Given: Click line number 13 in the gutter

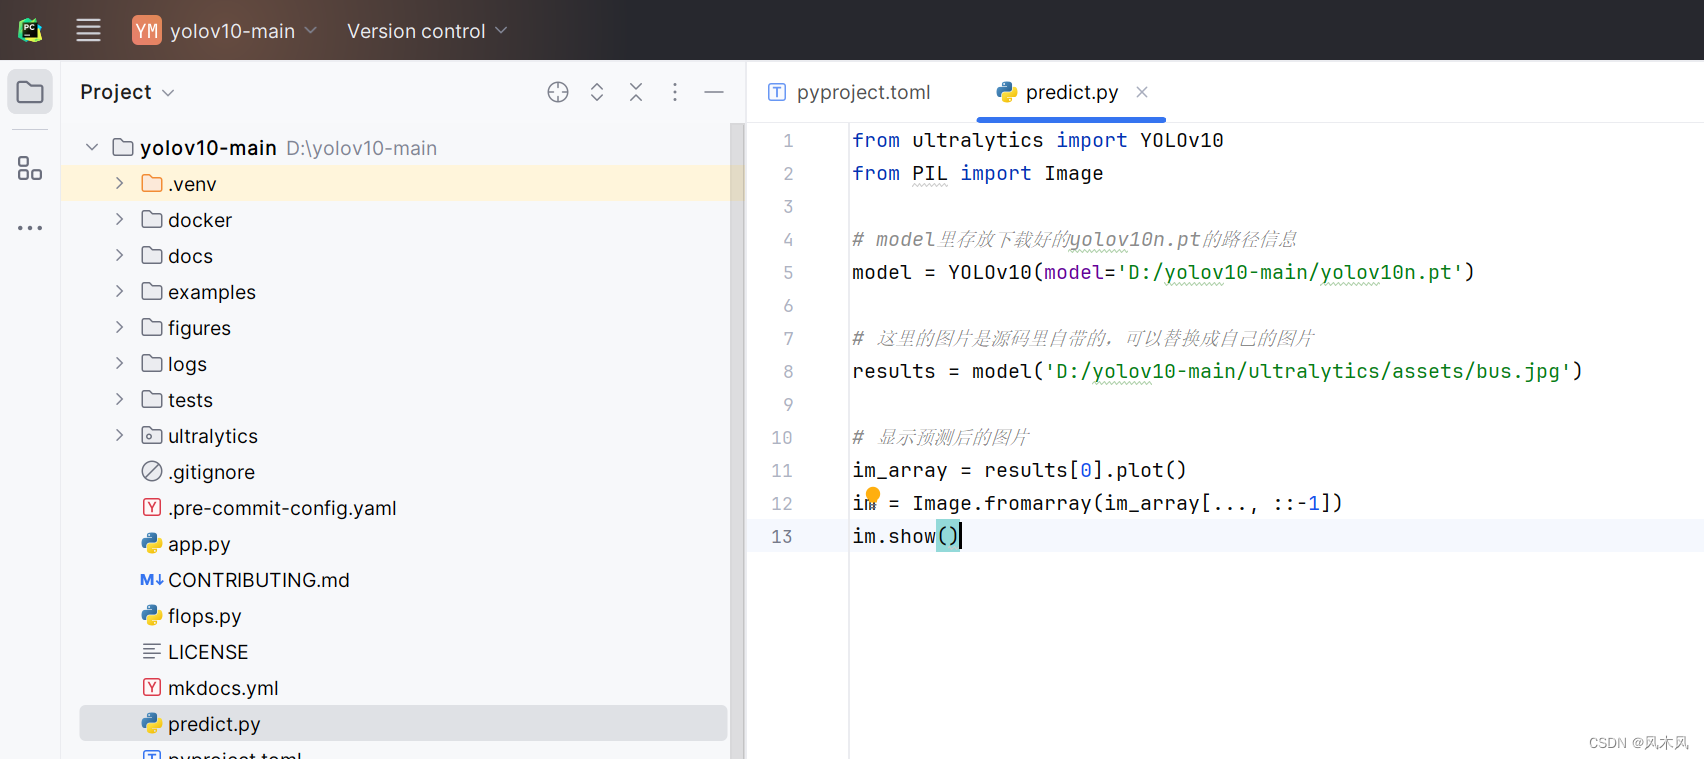Looking at the screenshot, I should pos(782,537).
